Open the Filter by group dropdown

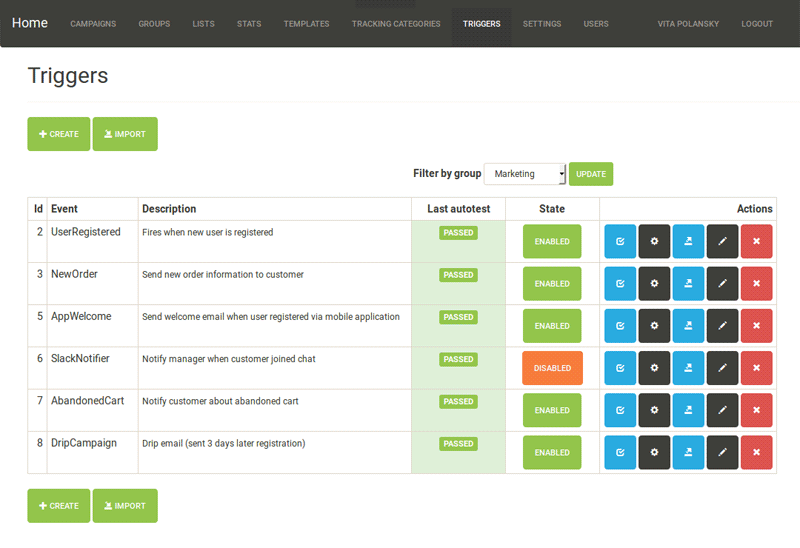[x=525, y=174]
